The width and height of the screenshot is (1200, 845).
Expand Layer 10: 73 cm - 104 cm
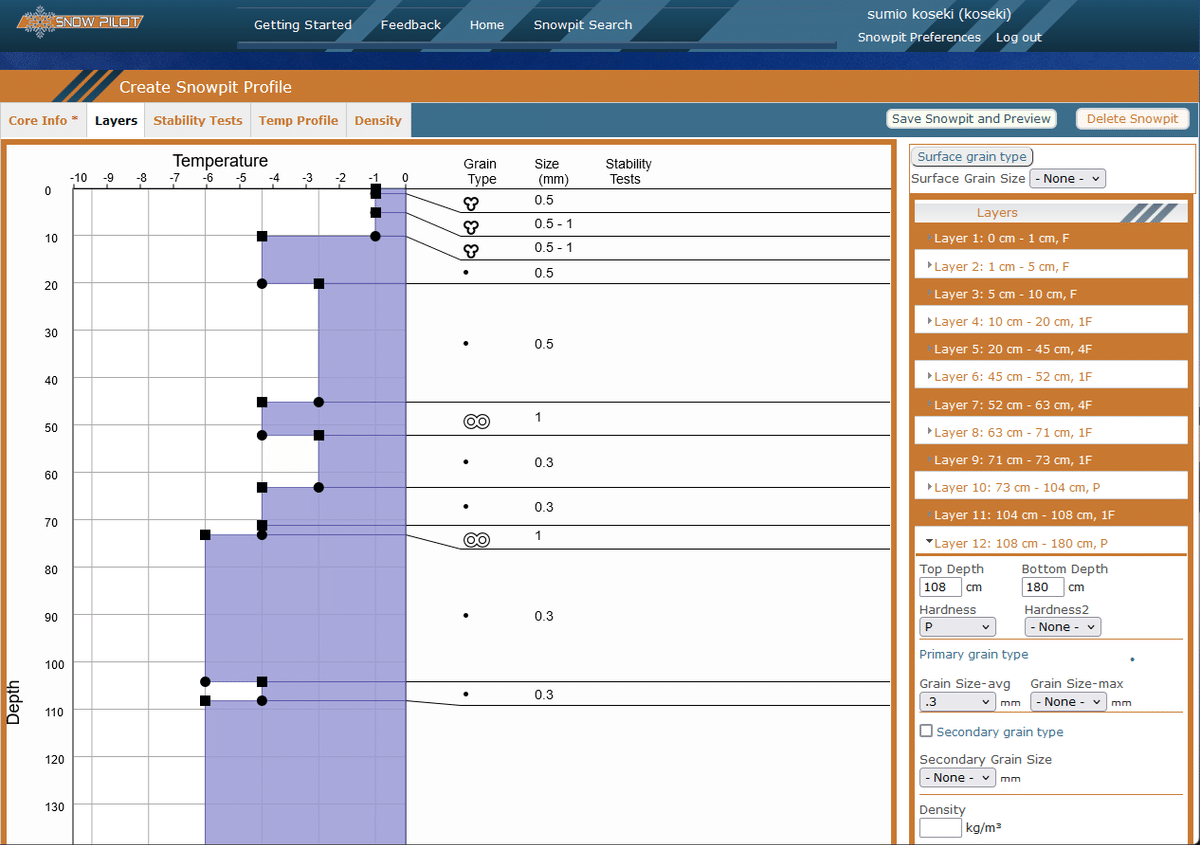(1050, 488)
